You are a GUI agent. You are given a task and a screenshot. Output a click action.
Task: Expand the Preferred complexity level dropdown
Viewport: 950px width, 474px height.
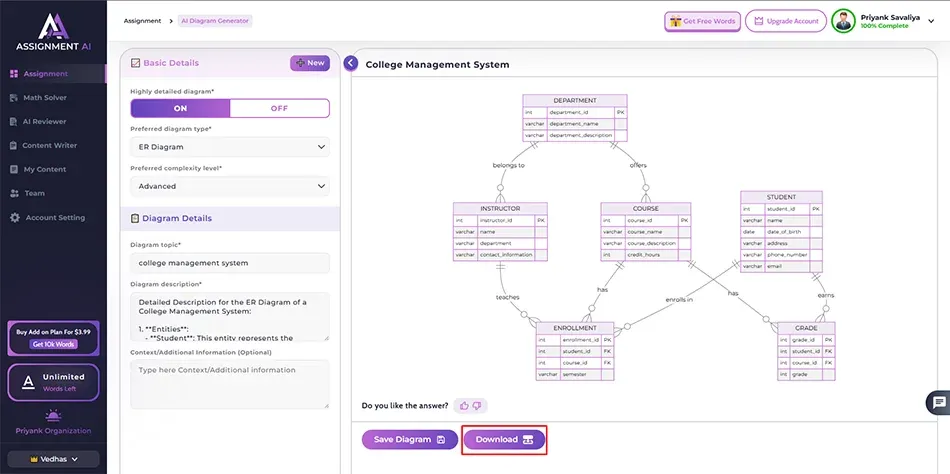coord(229,186)
